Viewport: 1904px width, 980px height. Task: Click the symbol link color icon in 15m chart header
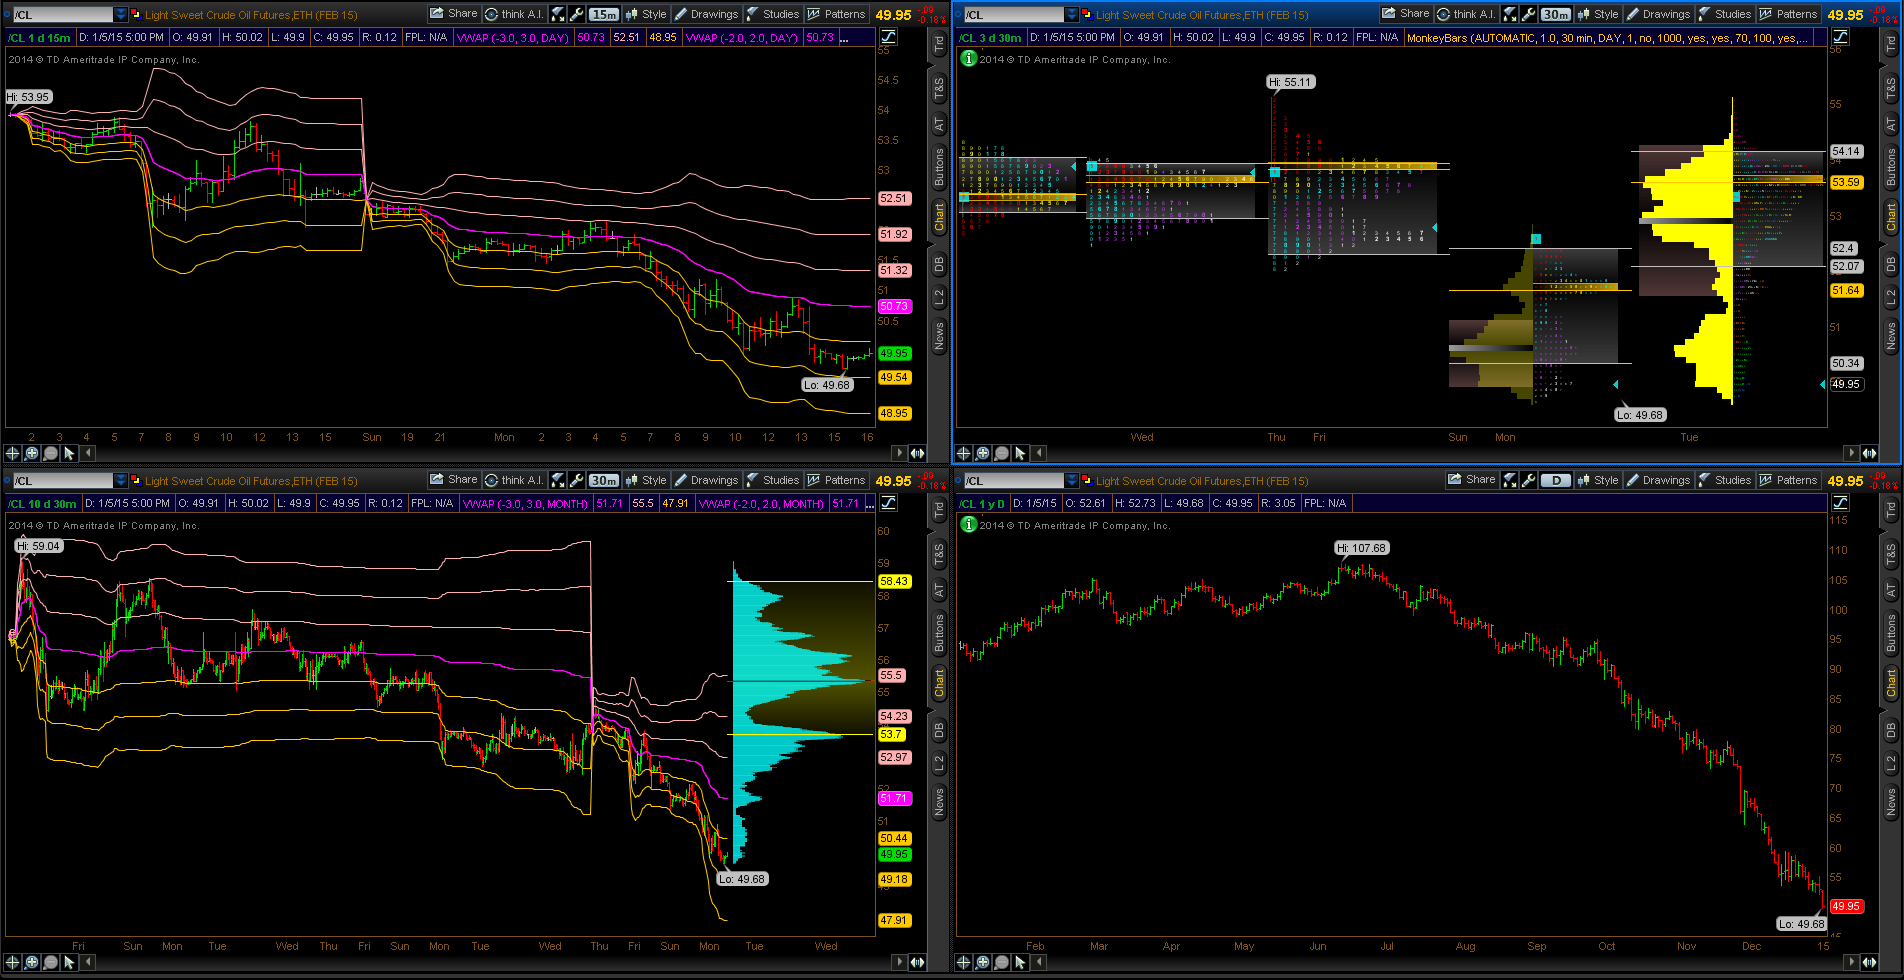point(135,14)
